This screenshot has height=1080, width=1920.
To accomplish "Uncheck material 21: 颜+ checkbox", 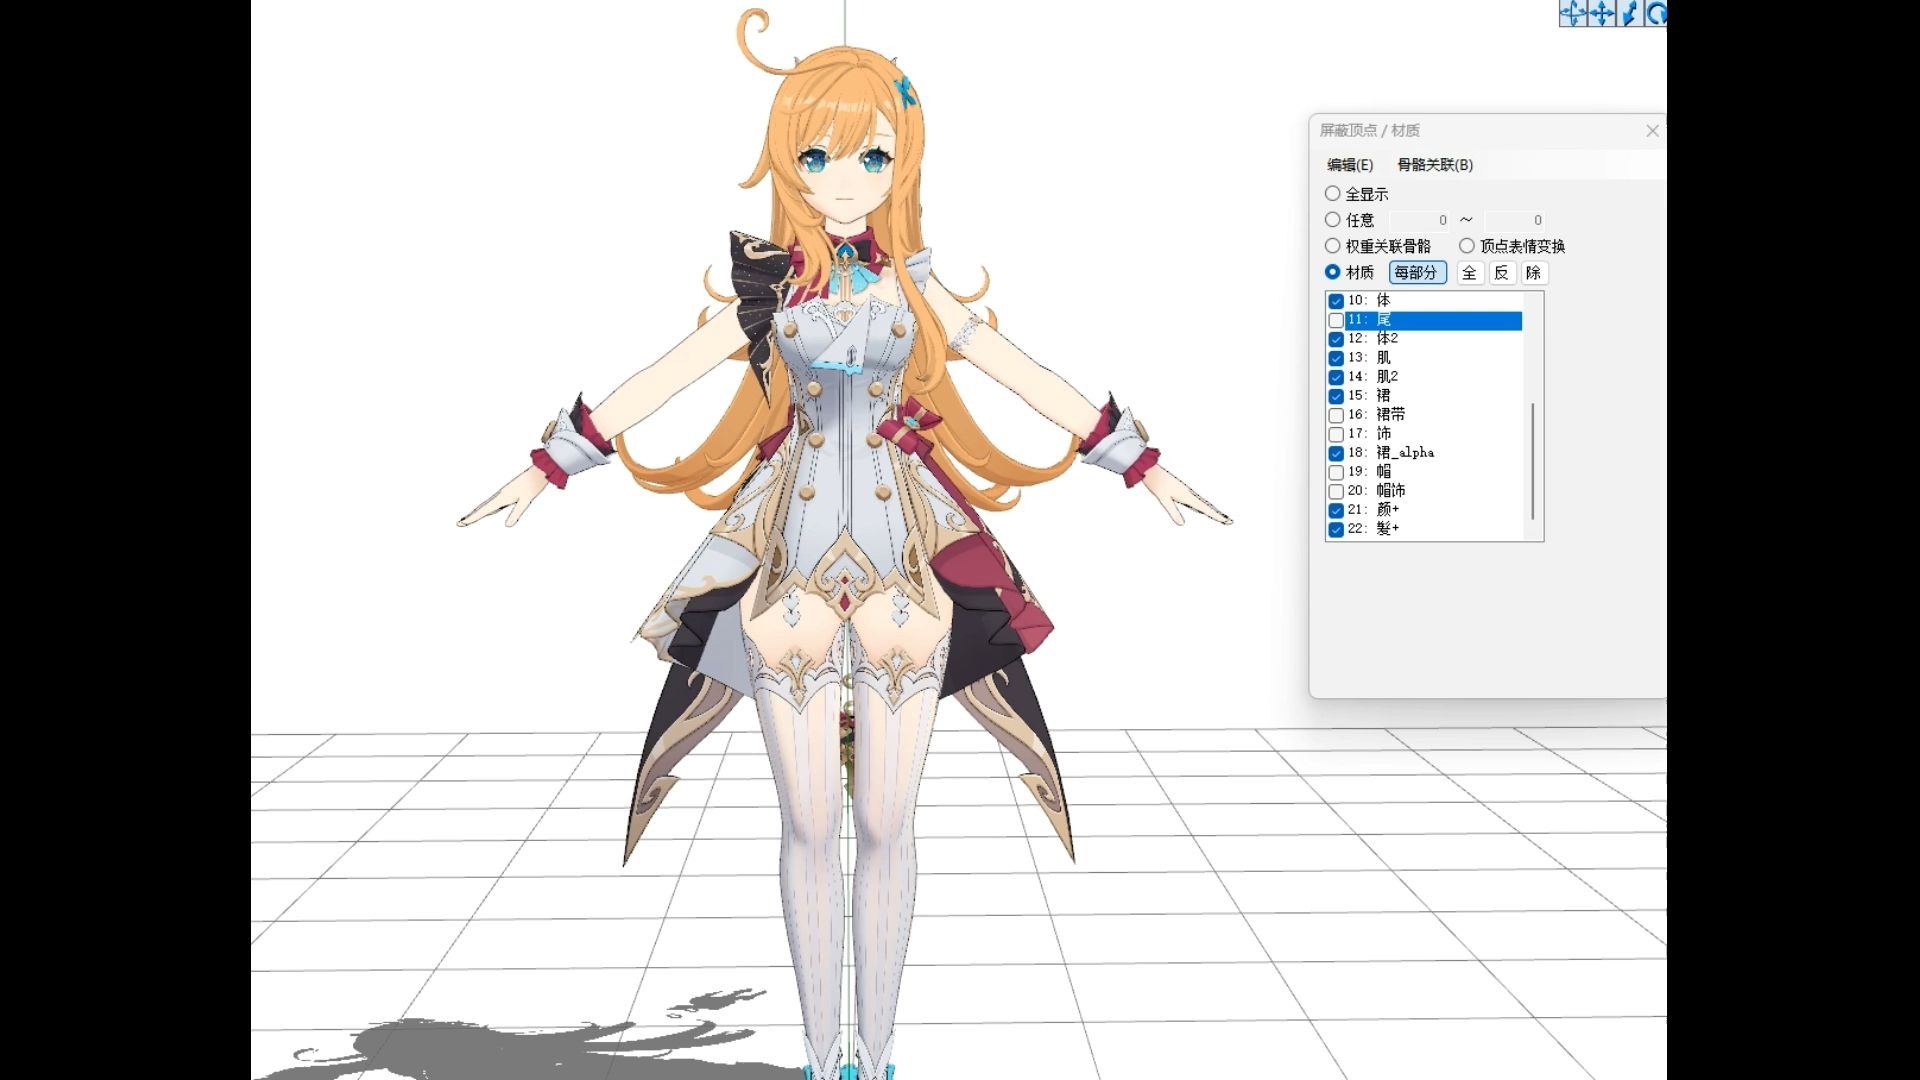I will (1336, 510).
